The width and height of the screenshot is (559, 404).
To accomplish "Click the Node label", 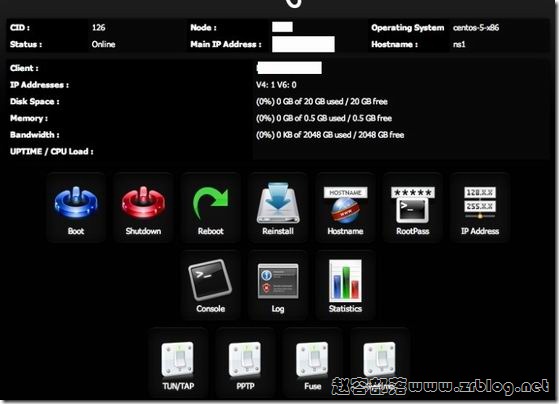I will (x=203, y=27).
